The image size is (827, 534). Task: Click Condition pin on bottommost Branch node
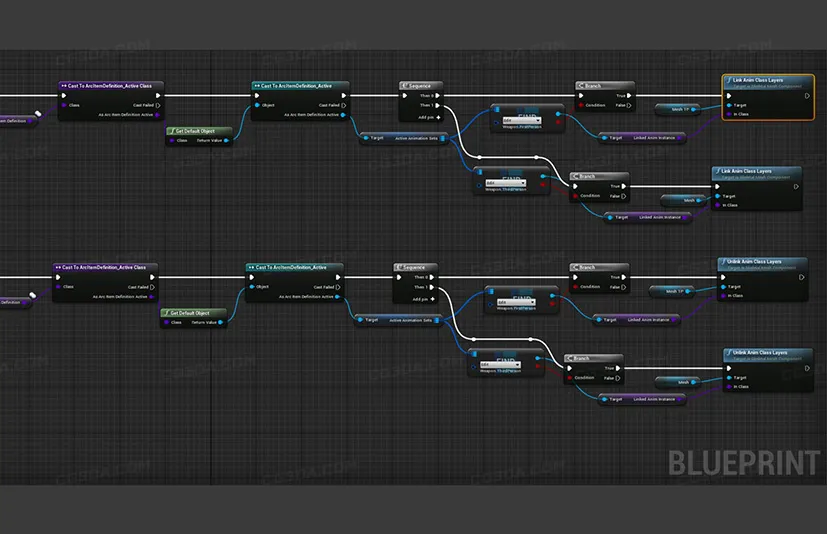tap(570, 378)
